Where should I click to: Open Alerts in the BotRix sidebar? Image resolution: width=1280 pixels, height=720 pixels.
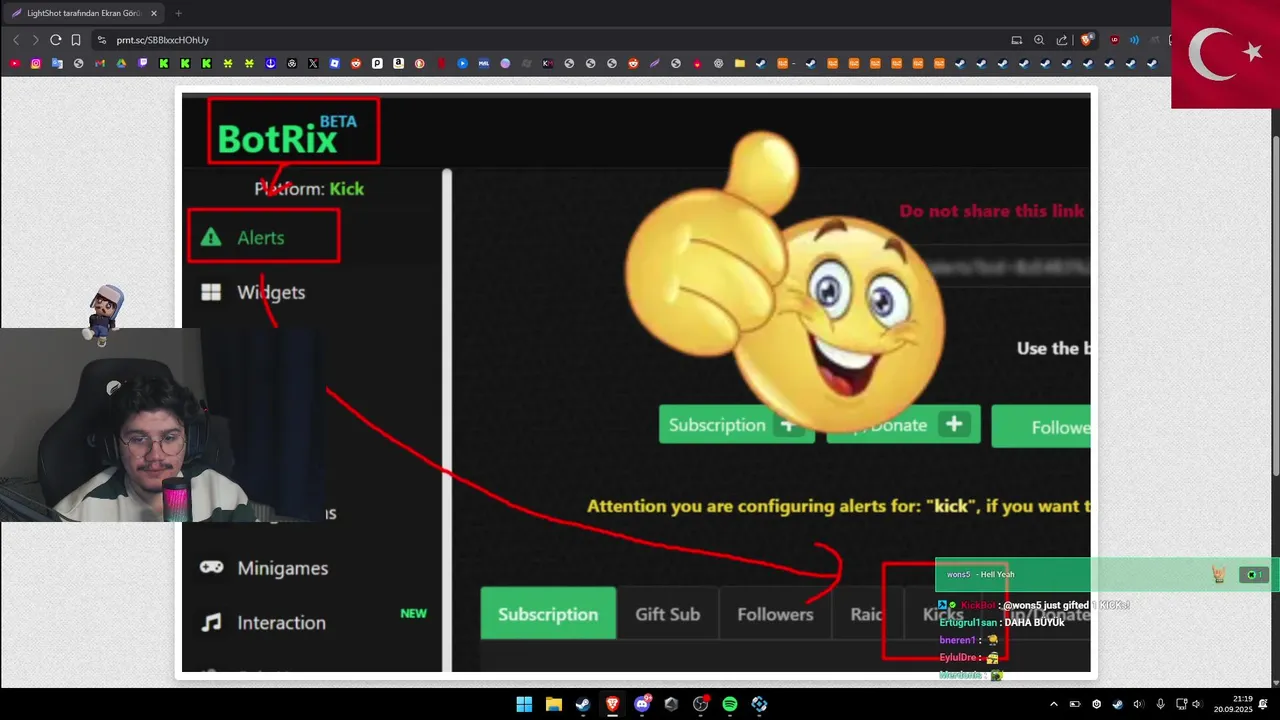click(x=263, y=237)
